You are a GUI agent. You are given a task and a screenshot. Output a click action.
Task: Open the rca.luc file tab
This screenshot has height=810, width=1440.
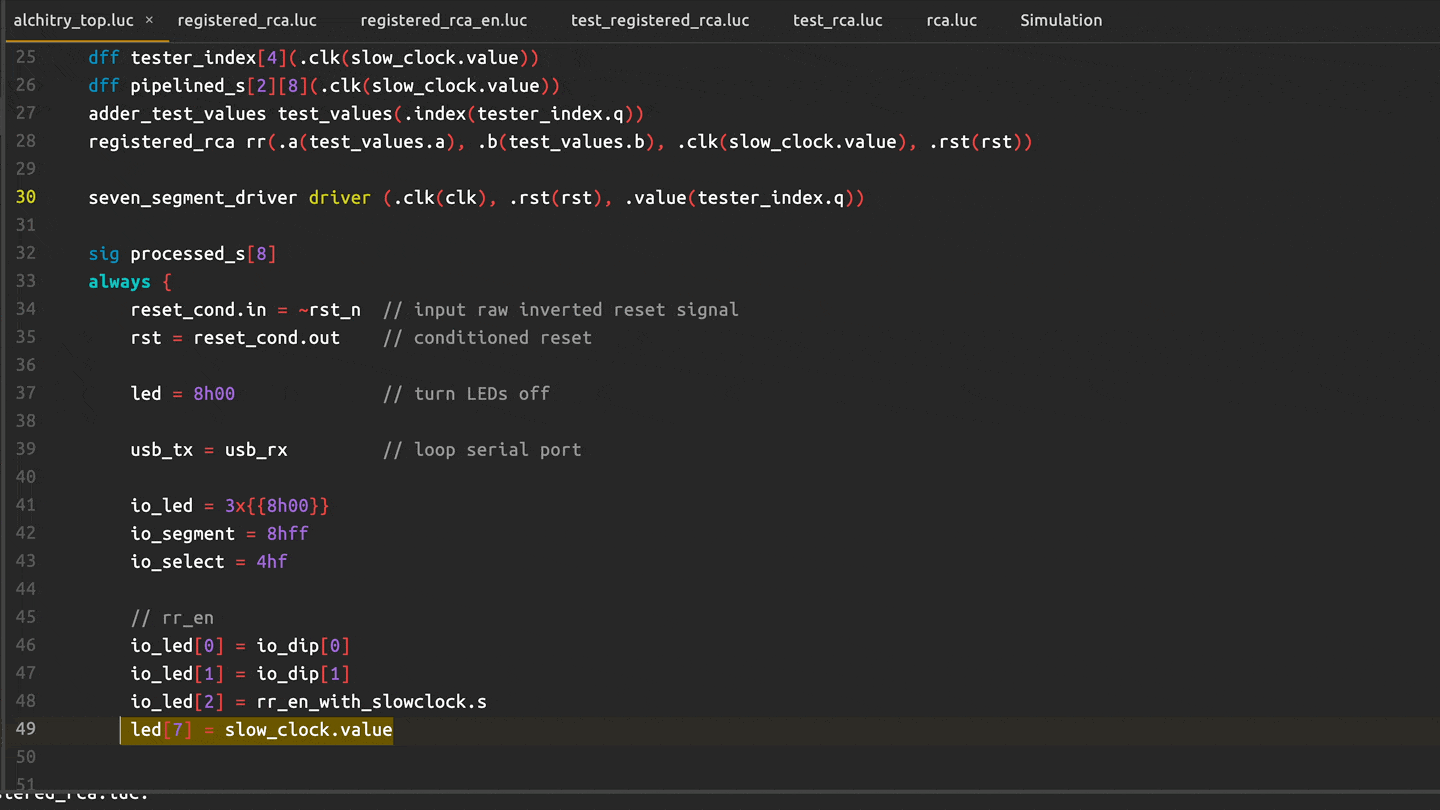point(951,20)
